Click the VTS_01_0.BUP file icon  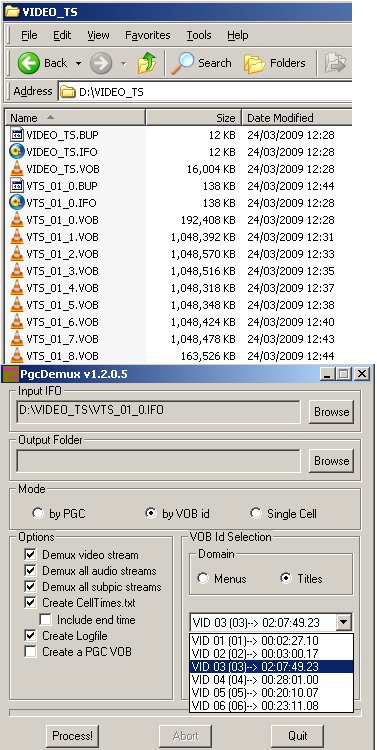pos(17,186)
